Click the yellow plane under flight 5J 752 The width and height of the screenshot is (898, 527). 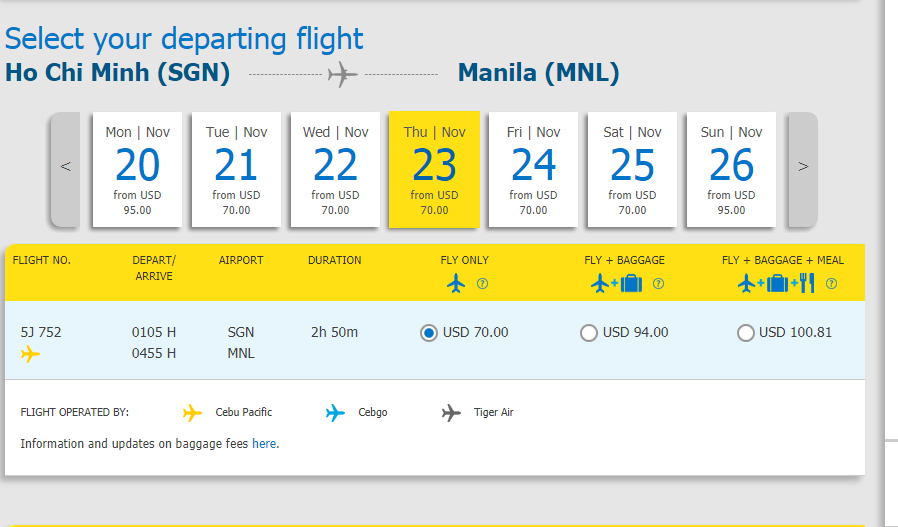pyautogui.click(x=30, y=354)
